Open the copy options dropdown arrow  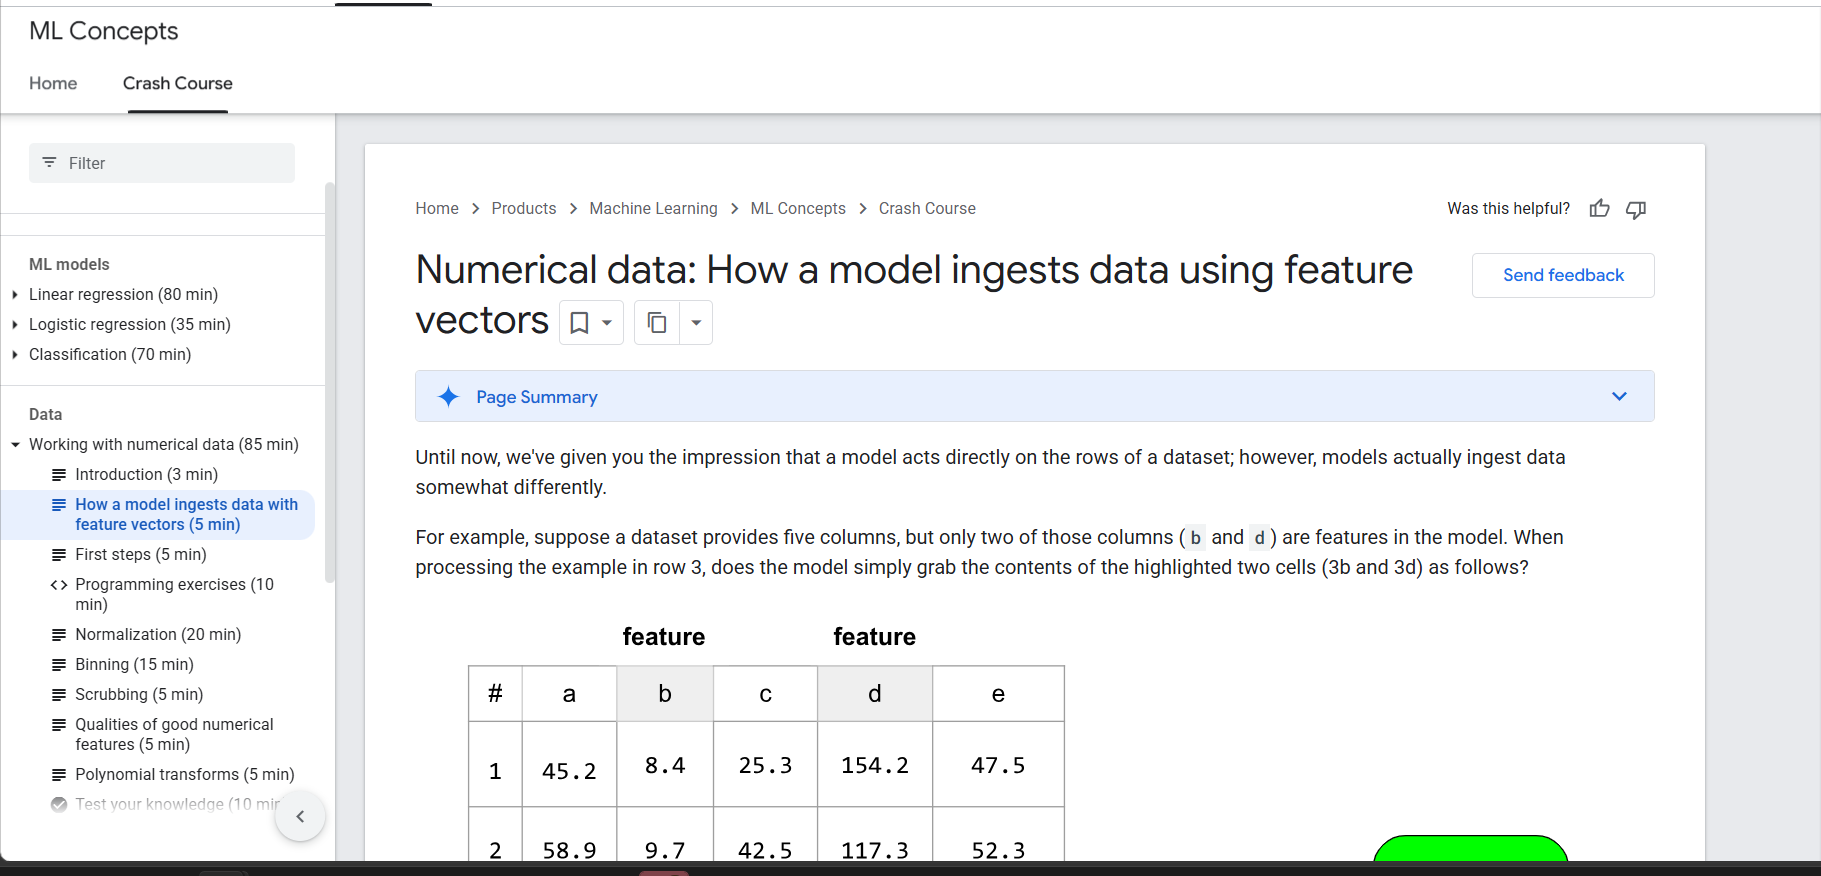point(696,322)
